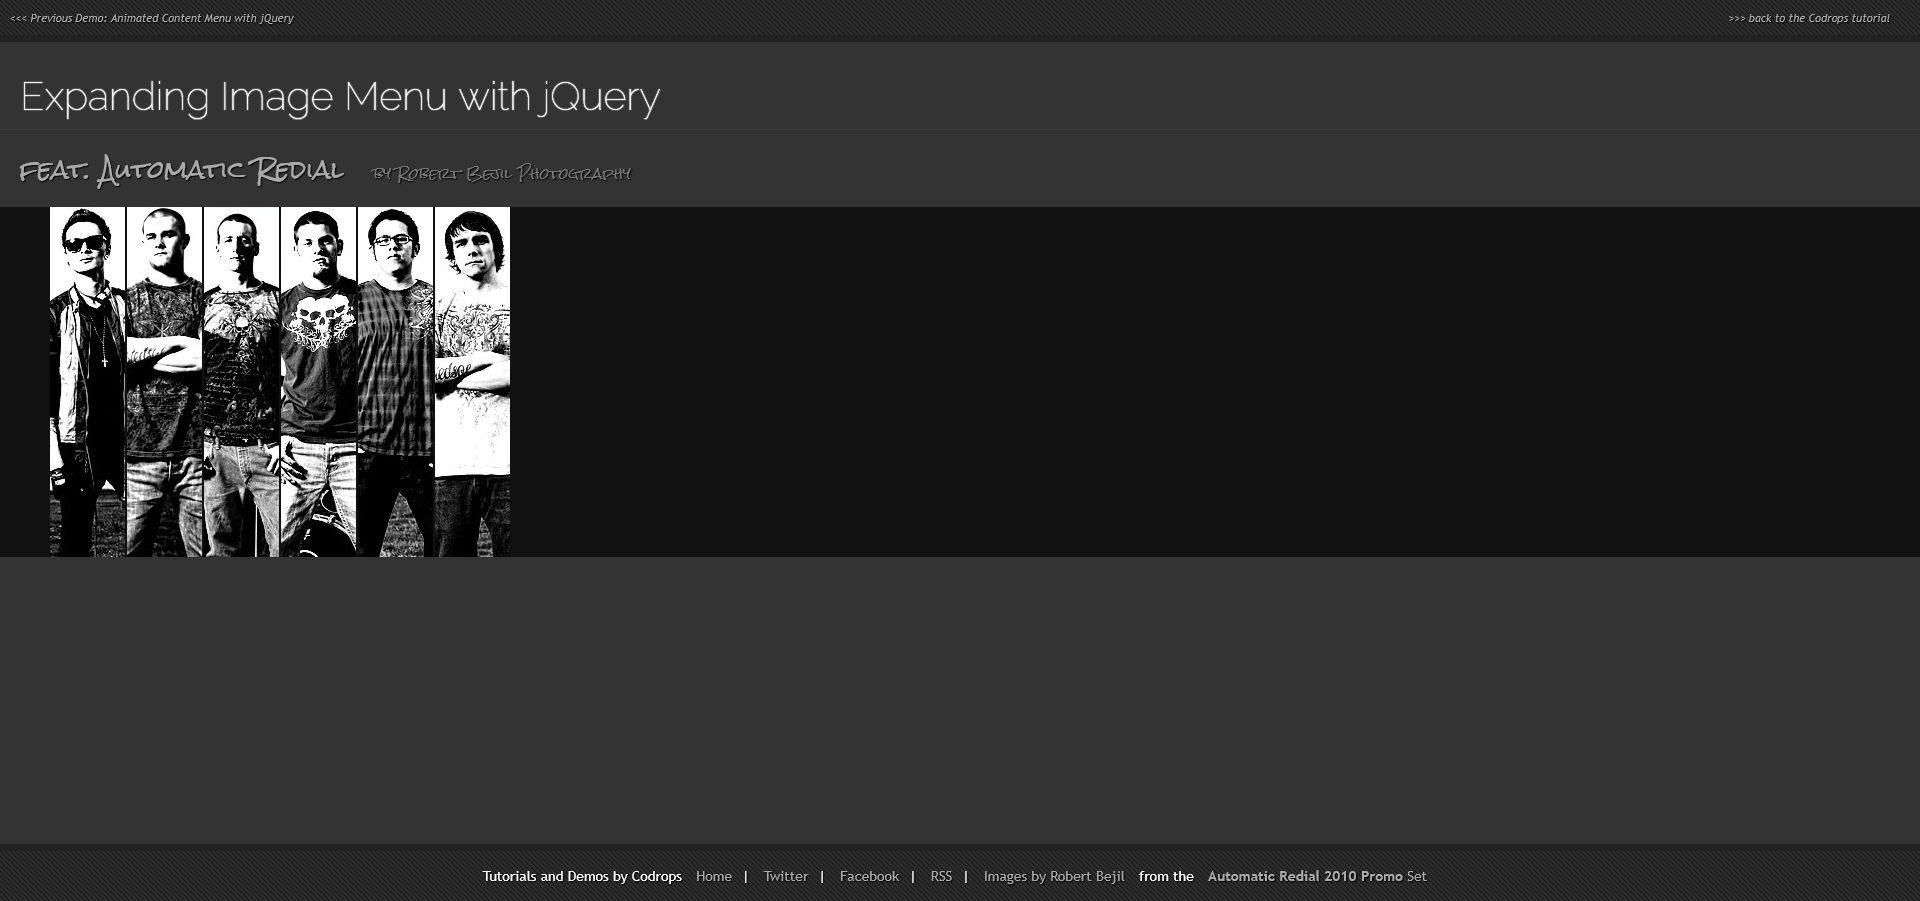Viewport: 1920px width, 901px height.
Task: Open the Previous Demo link at top
Action: coord(152,18)
